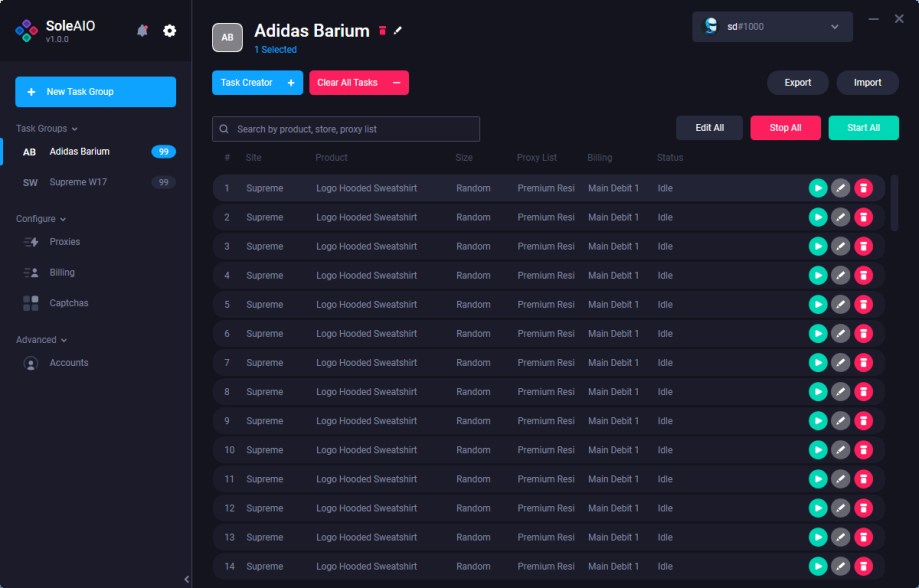Screen dimensions: 919x588
Task: Click the Proxy List column header
Action: (537, 158)
